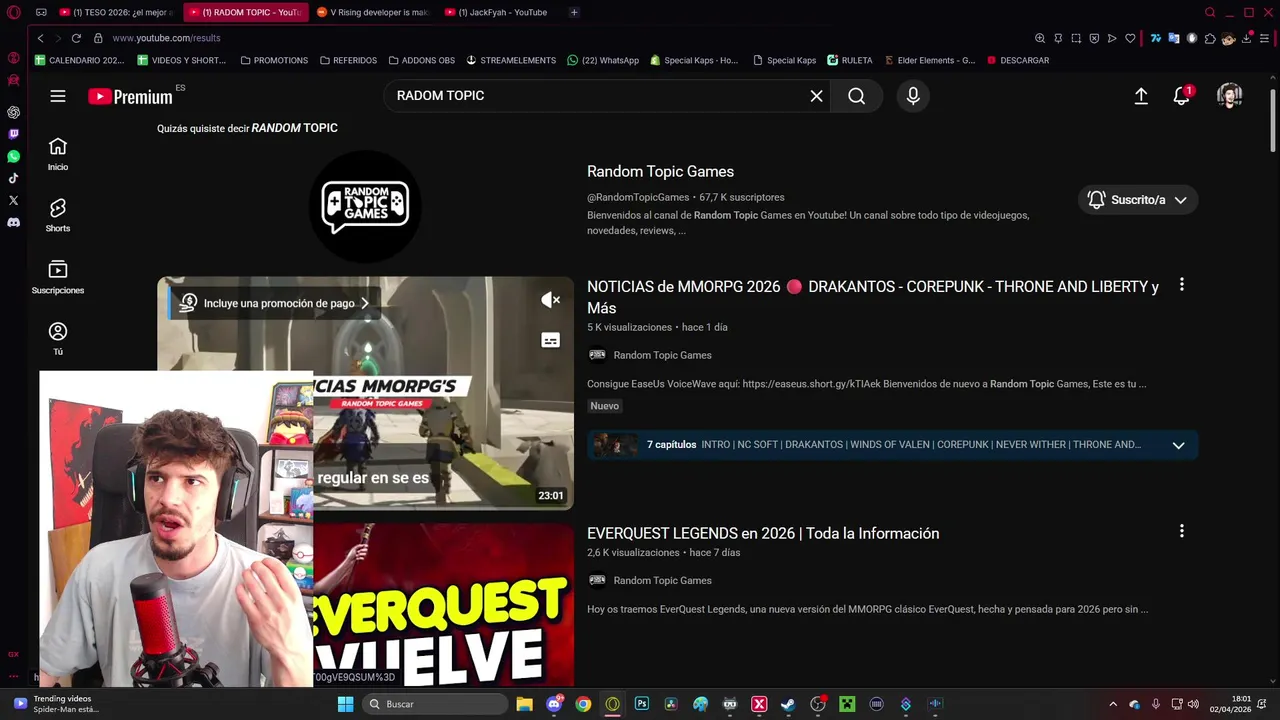
Task: Open the YouTube hamburger menu
Action: coord(58,96)
